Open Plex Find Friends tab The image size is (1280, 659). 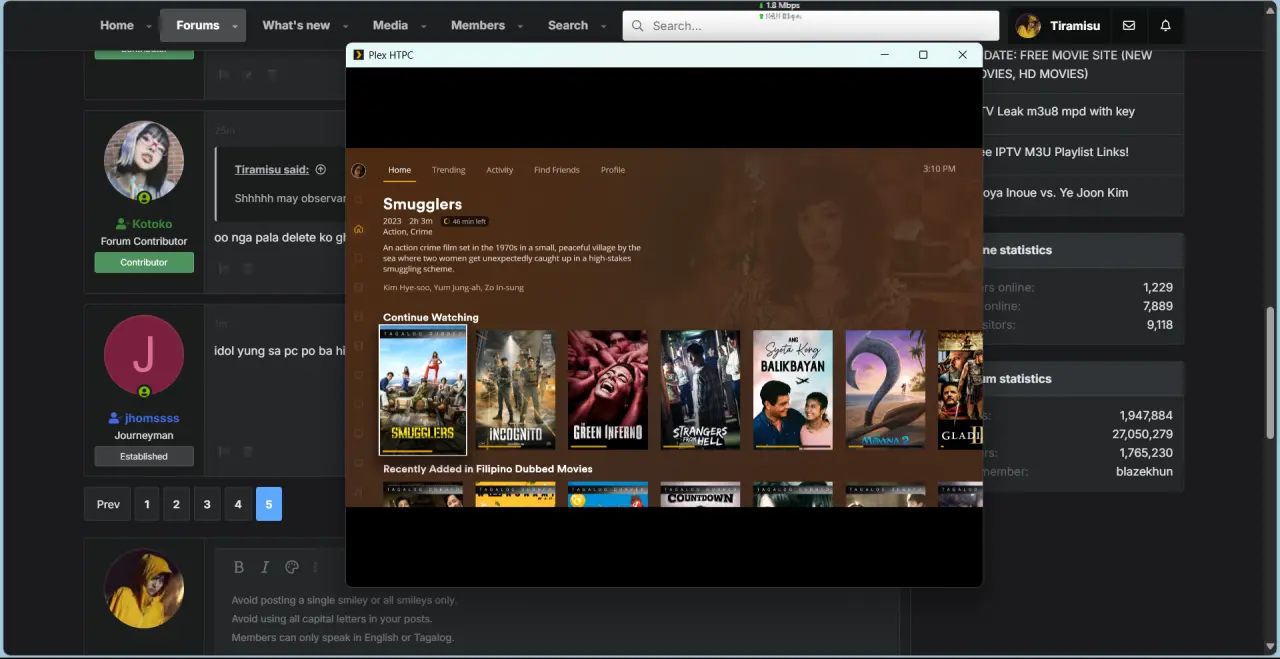556,170
